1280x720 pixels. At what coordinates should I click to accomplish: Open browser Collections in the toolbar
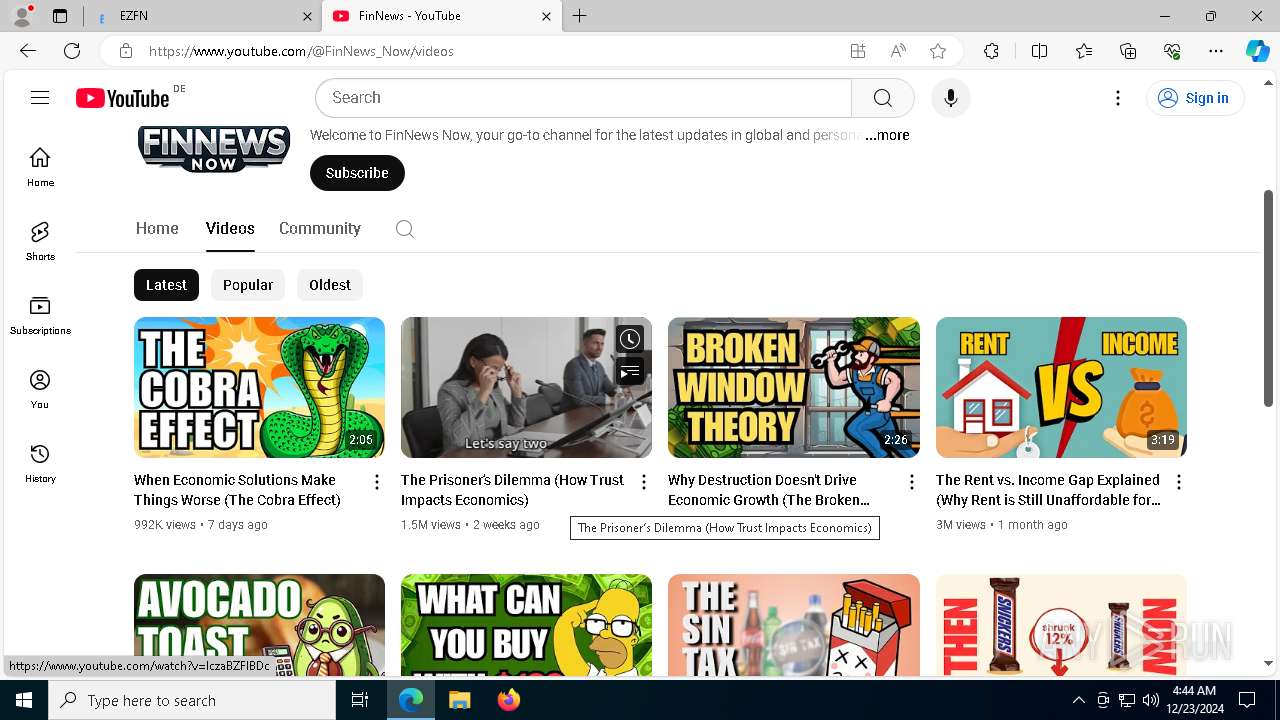click(x=1128, y=51)
